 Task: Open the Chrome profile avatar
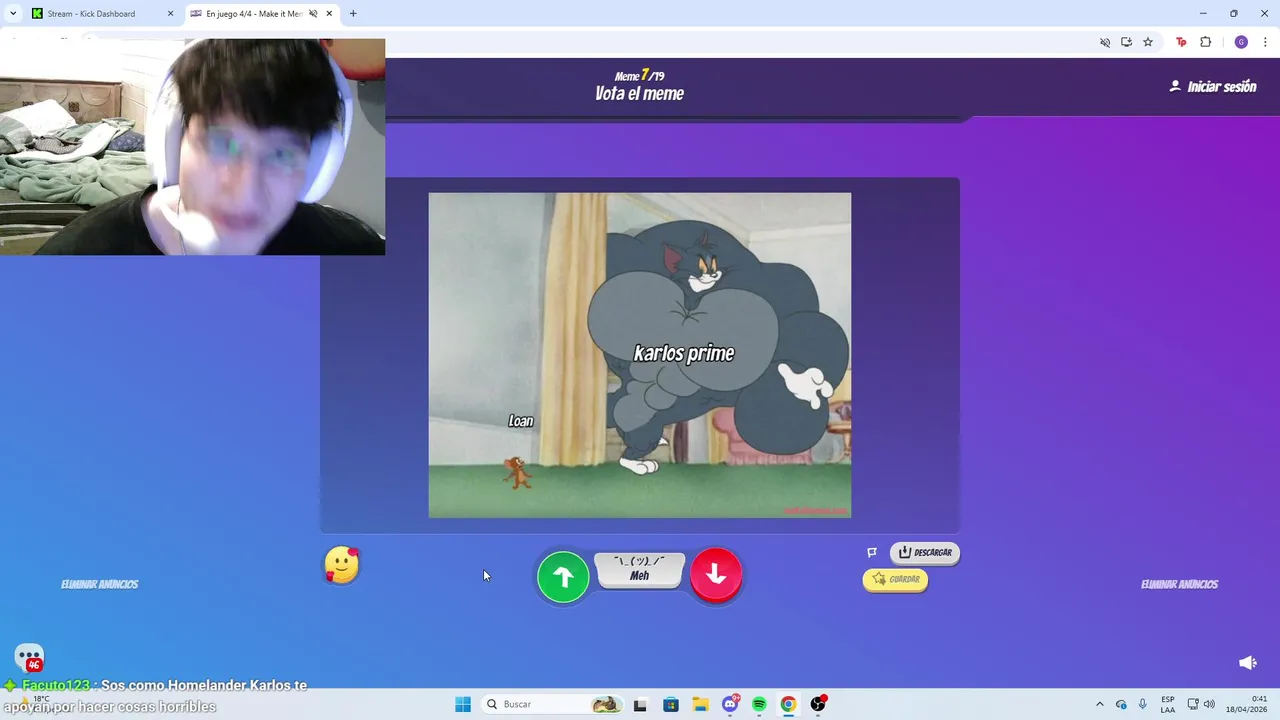[x=1241, y=42]
